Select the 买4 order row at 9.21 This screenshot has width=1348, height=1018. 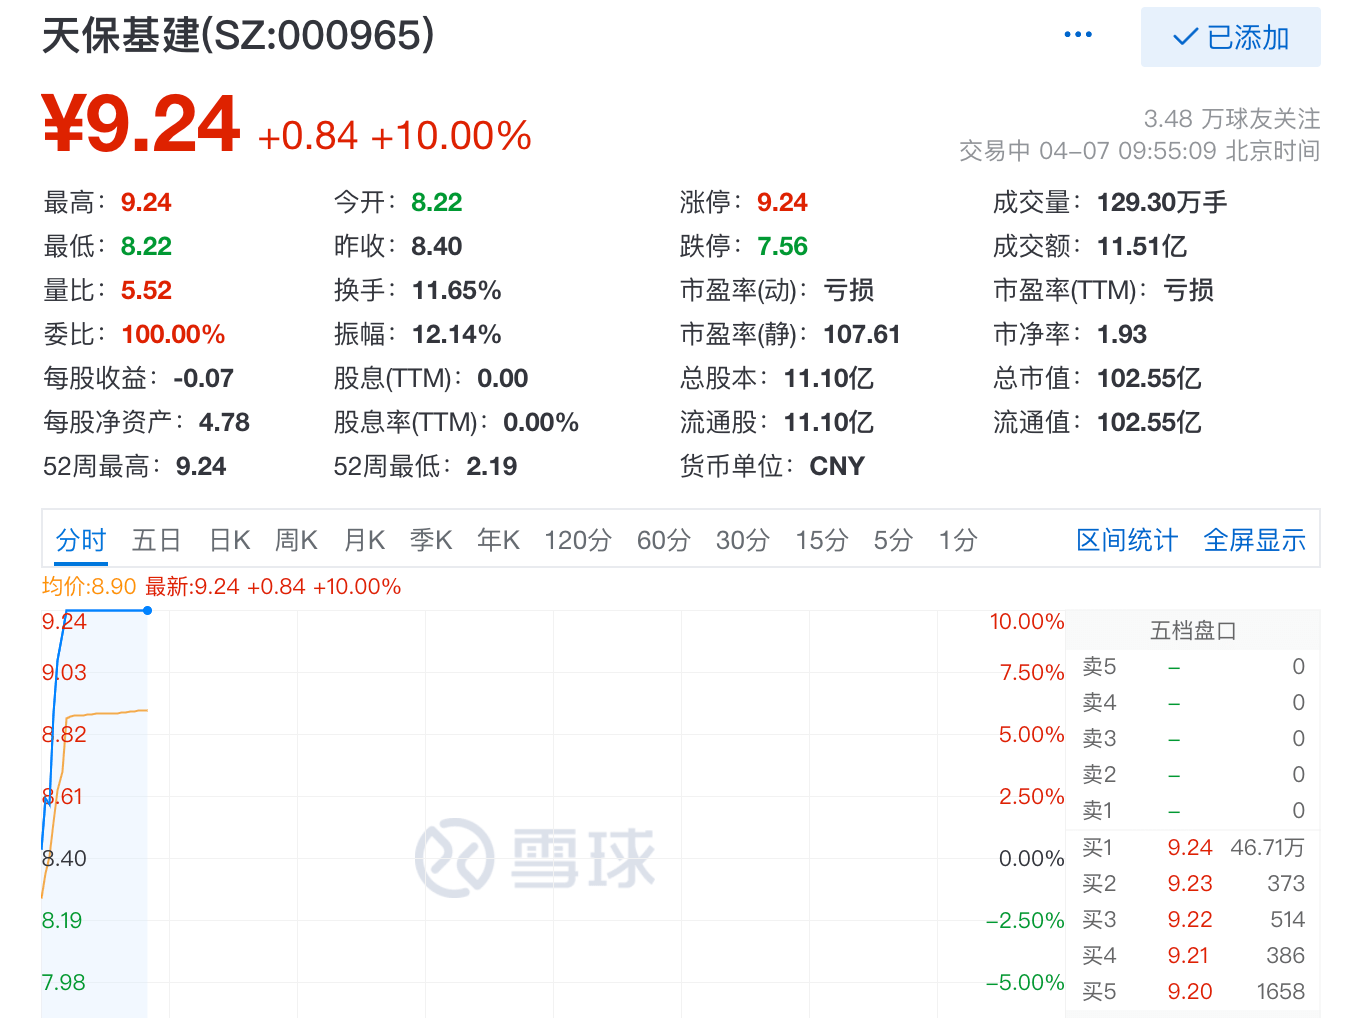[x=1193, y=955]
